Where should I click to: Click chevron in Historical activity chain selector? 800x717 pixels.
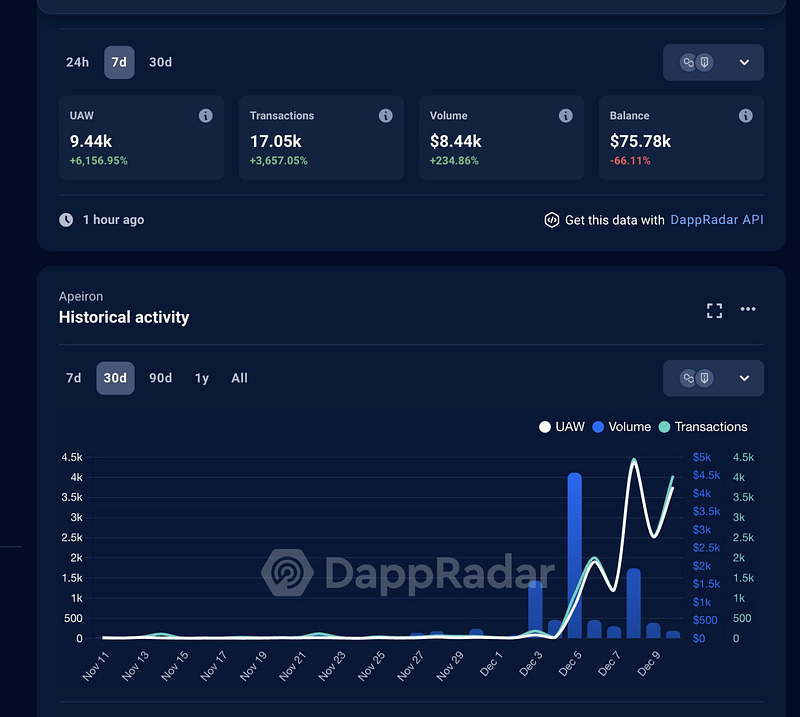[x=744, y=378]
